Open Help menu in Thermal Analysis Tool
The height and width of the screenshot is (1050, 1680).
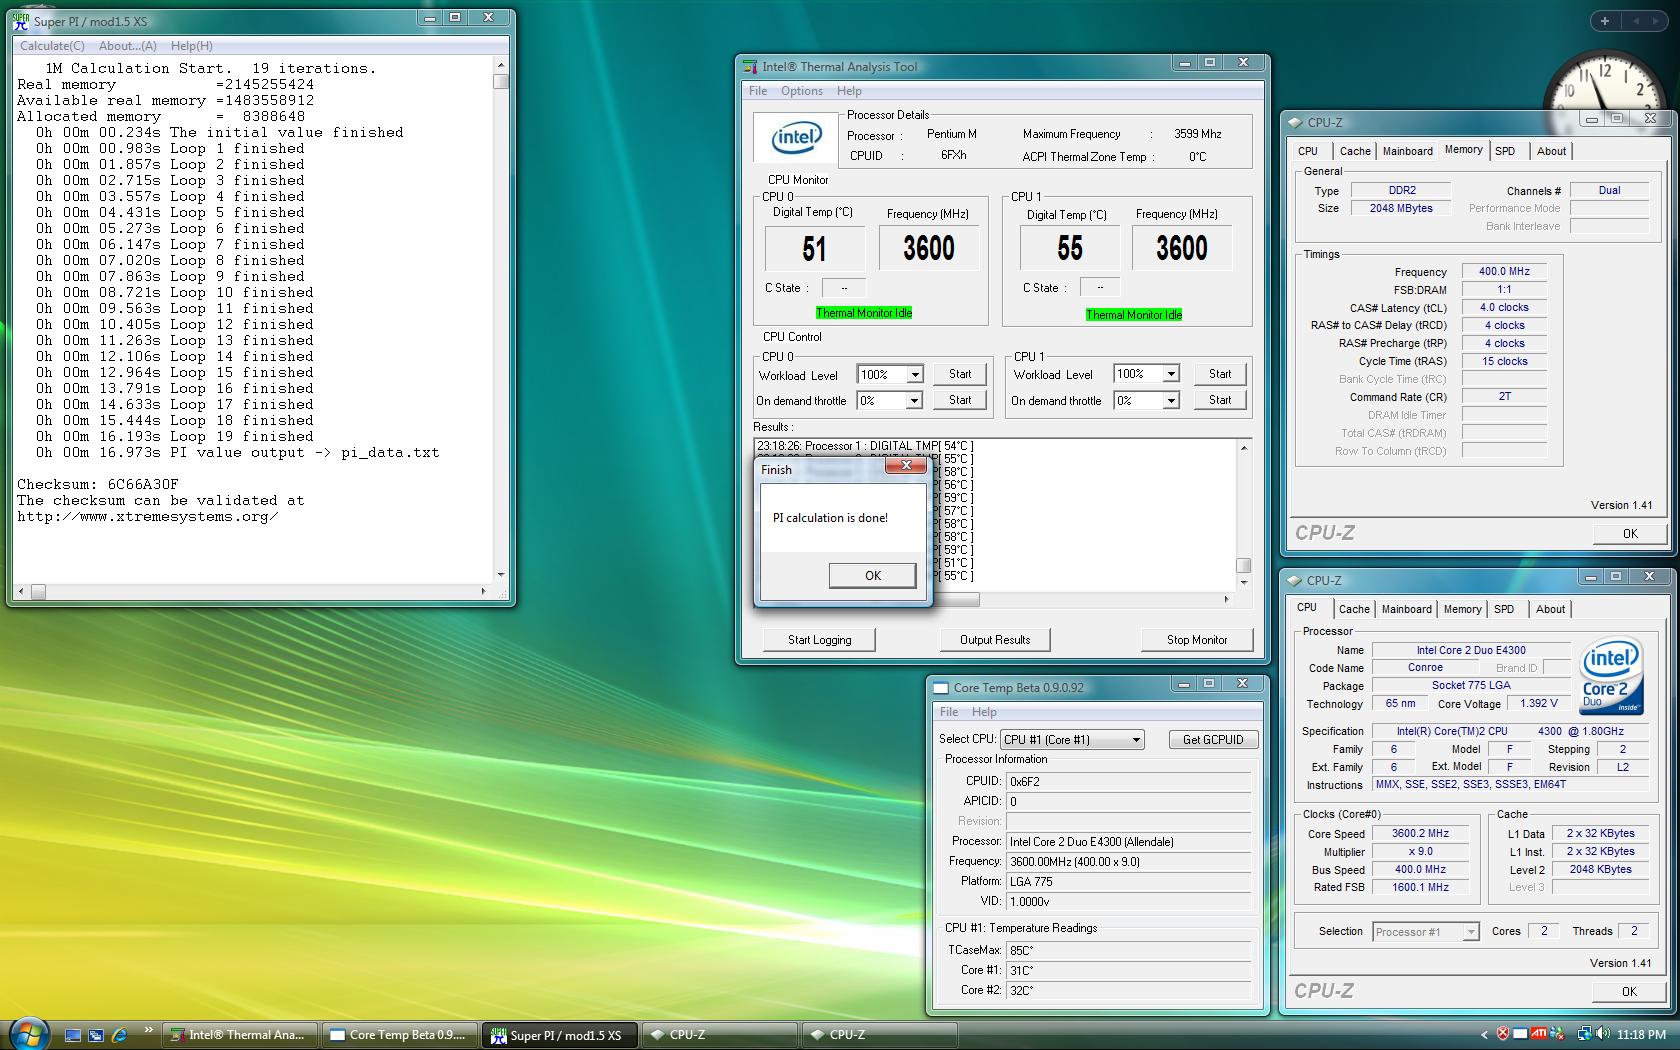(x=849, y=91)
